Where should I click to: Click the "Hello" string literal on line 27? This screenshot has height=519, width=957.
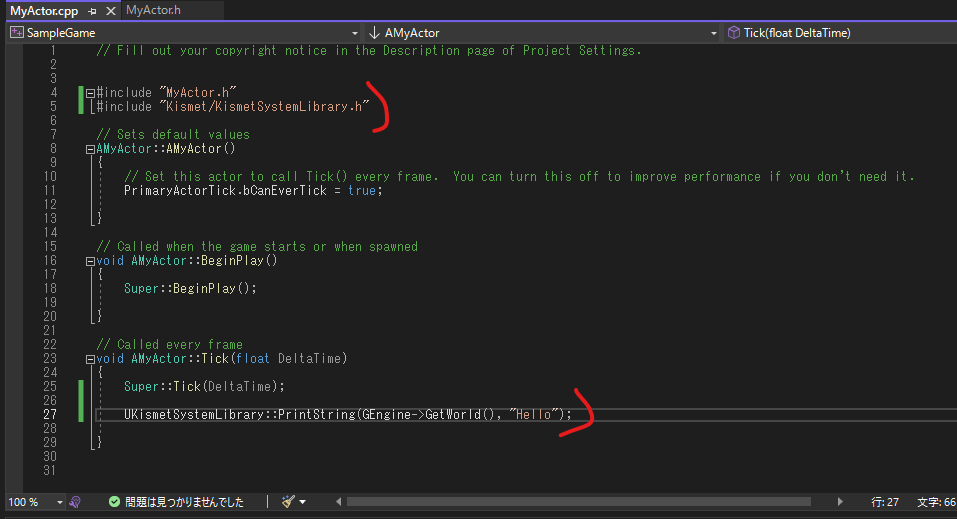click(x=533, y=415)
